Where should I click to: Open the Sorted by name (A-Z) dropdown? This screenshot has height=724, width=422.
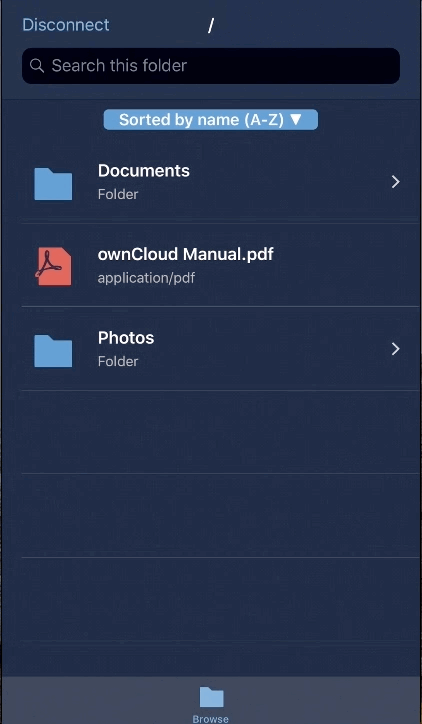pyautogui.click(x=211, y=120)
